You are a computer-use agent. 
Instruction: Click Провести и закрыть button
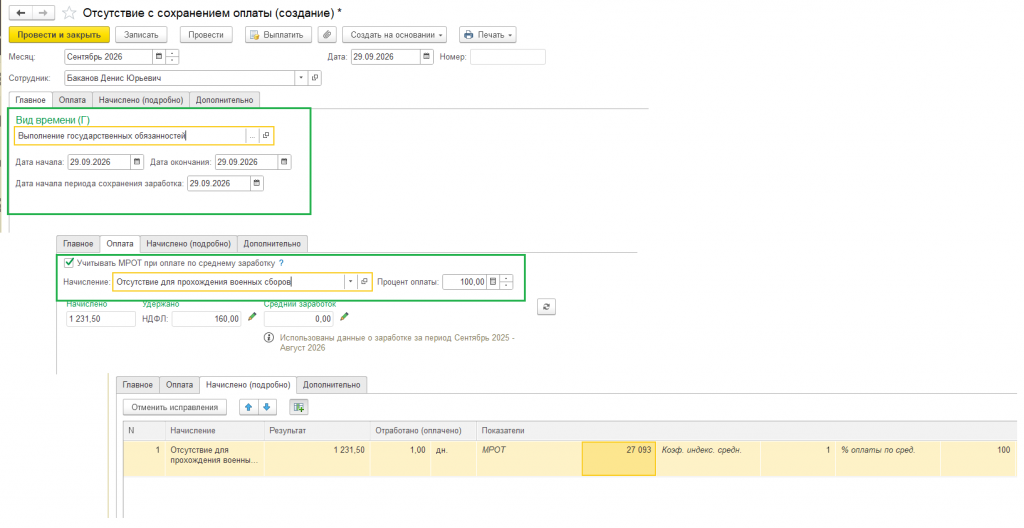[x=59, y=35]
